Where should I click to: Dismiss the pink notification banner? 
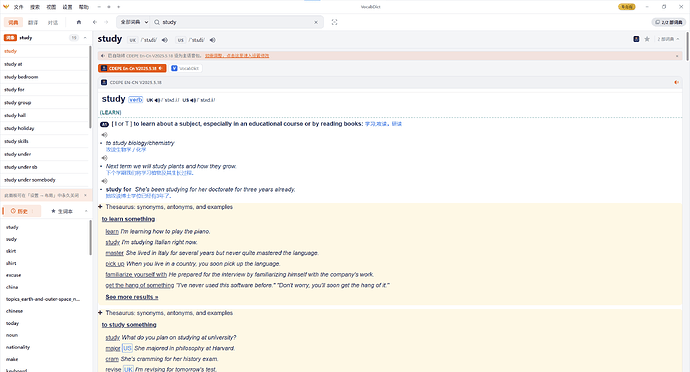pyautogui.click(x=677, y=56)
